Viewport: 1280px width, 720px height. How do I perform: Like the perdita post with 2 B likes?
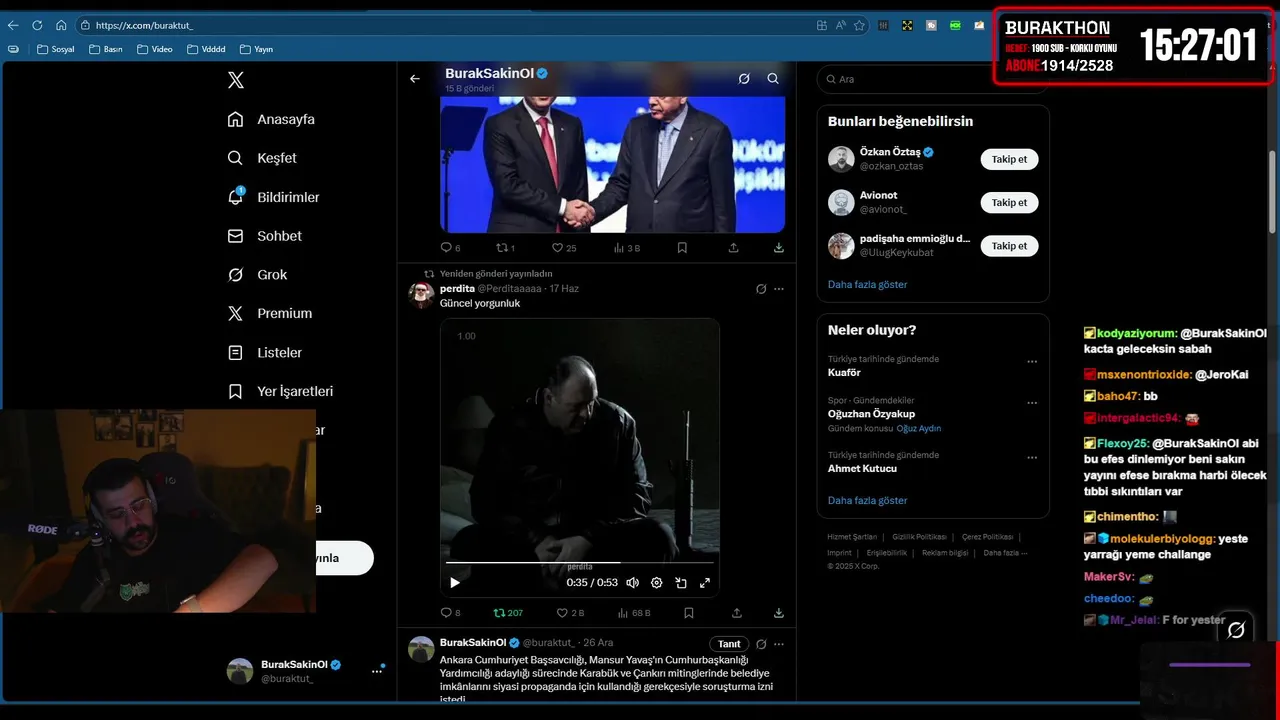570,613
